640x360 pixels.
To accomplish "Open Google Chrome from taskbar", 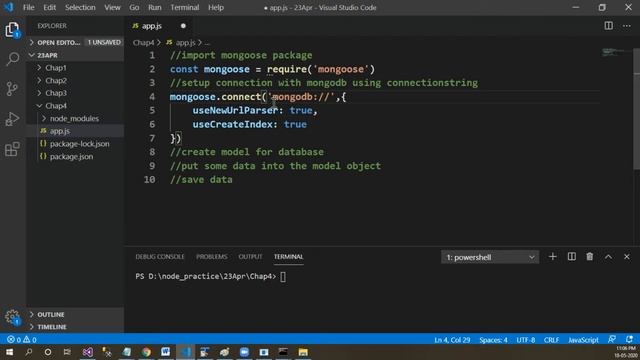I will [x=146, y=352].
